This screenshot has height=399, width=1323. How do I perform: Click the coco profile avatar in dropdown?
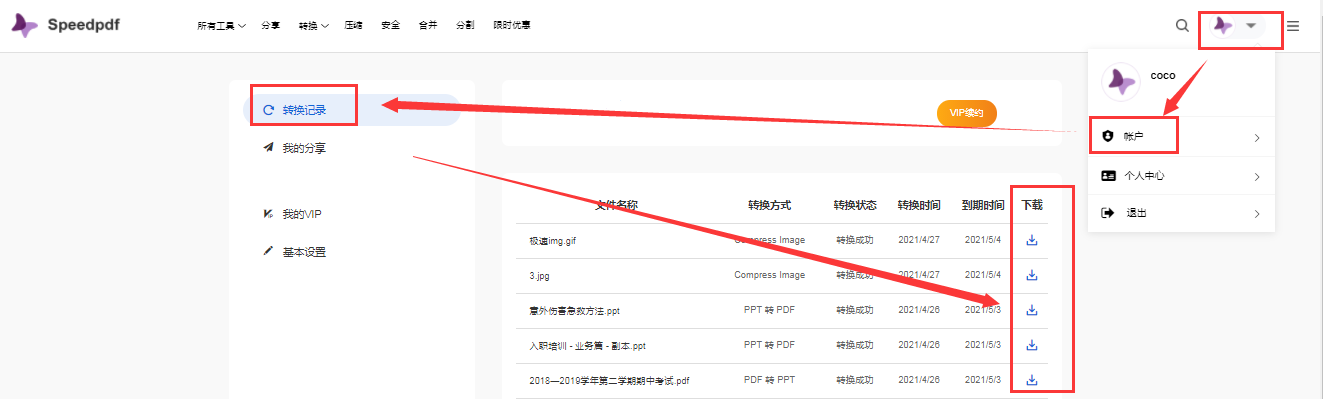pyautogui.click(x=1120, y=82)
